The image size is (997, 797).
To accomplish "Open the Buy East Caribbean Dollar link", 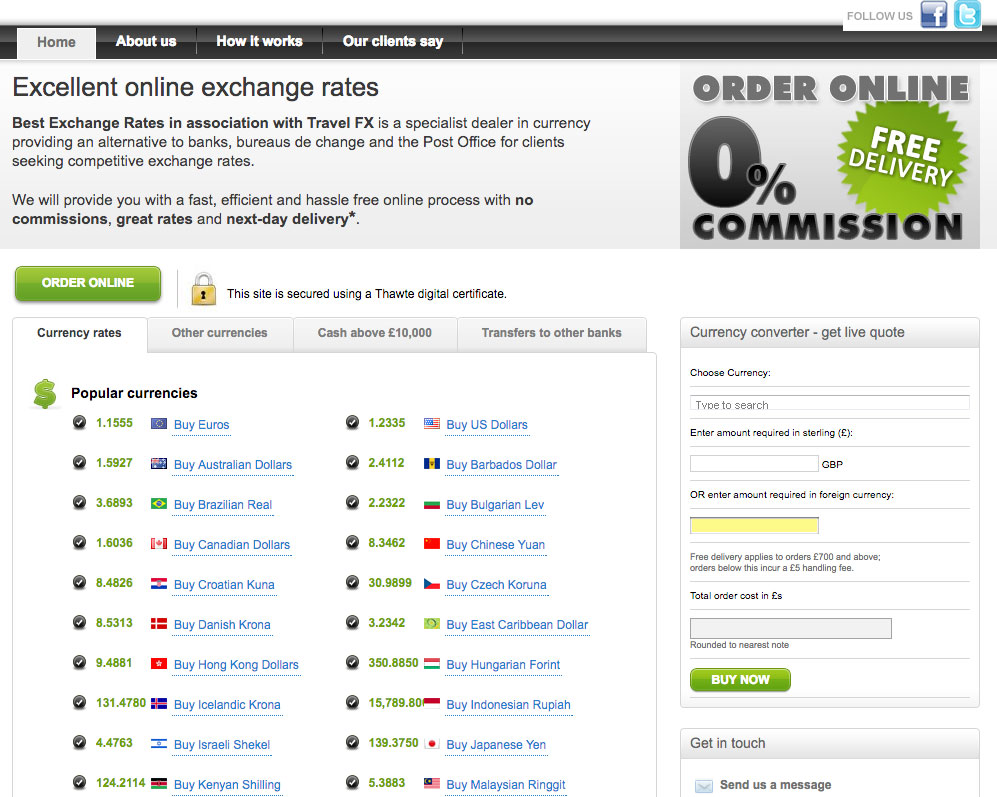I will pos(518,625).
